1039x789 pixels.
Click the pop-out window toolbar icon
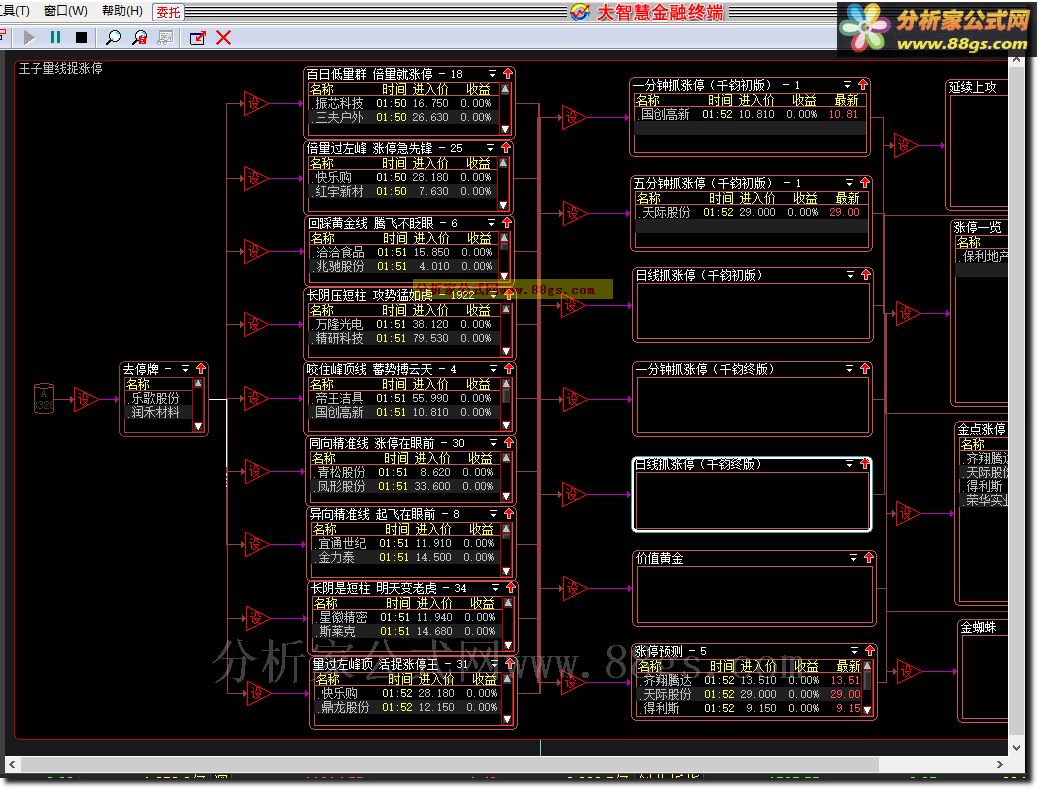197,38
